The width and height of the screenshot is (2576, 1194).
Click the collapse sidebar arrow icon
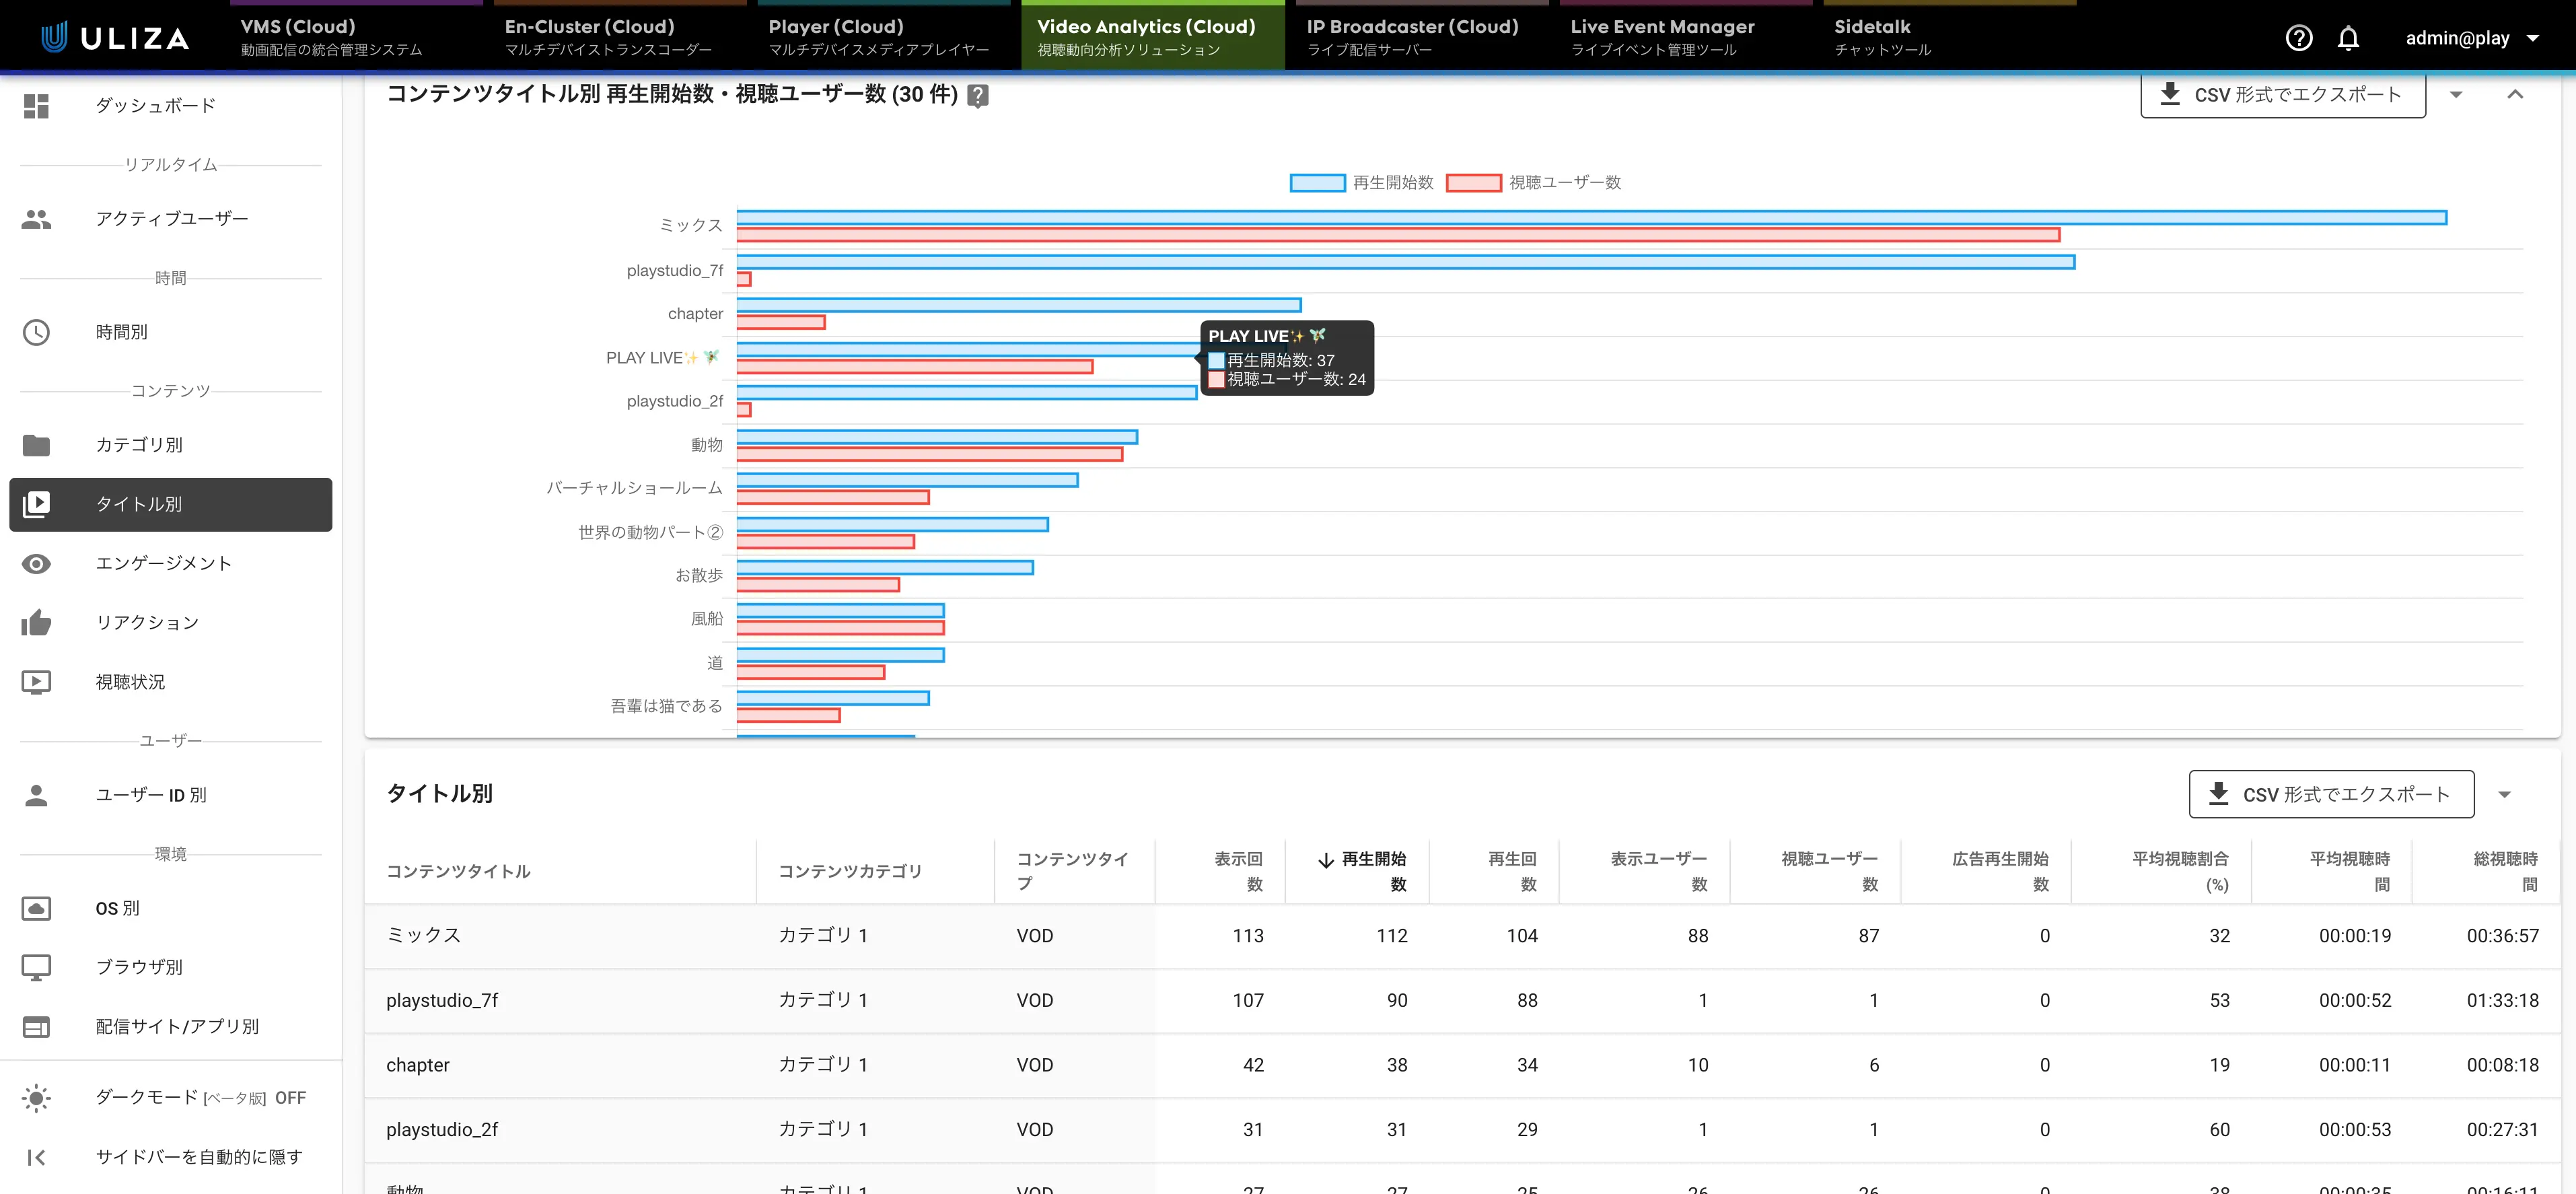click(36, 1157)
